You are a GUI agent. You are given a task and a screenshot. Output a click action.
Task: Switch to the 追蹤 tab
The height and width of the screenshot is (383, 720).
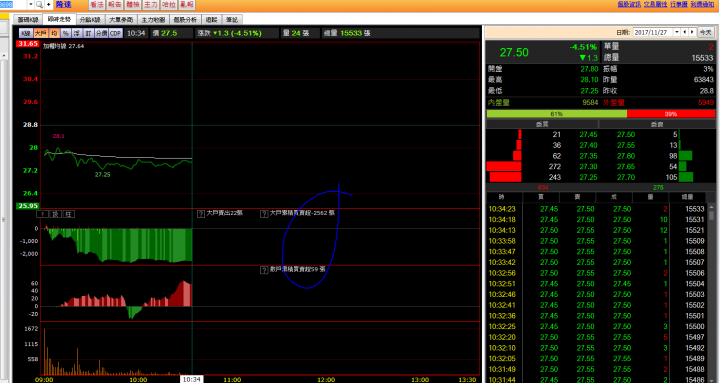pos(211,20)
